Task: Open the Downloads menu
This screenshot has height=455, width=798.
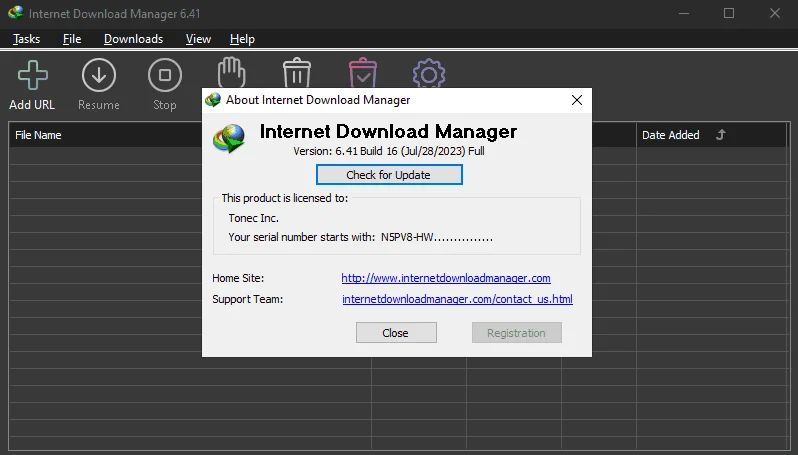Action: (133, 39)
